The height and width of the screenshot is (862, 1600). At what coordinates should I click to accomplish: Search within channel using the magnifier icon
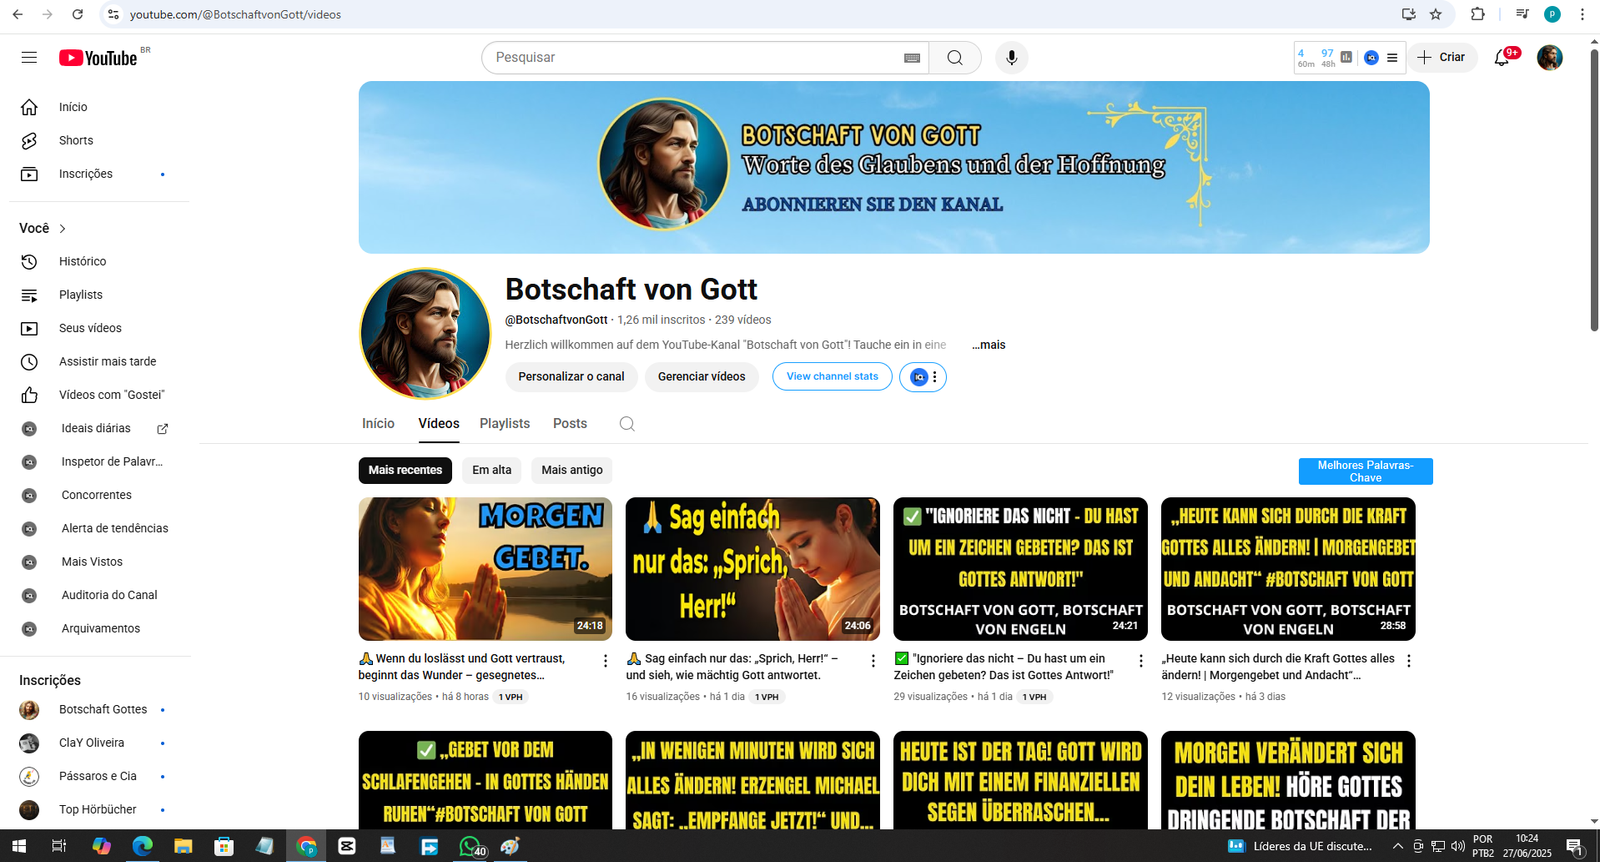(x=627, y=424)
